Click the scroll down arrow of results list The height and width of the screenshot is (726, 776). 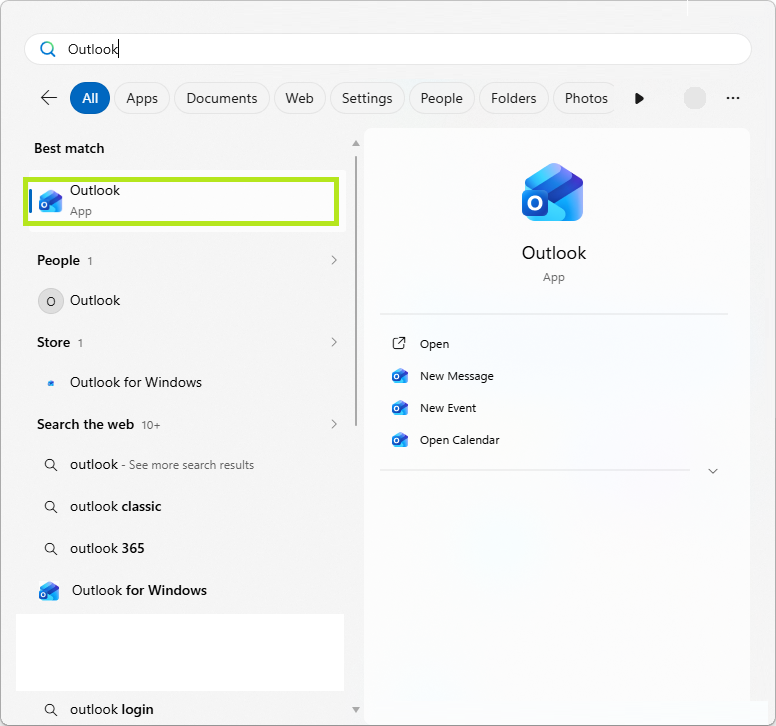coord(355,710)
